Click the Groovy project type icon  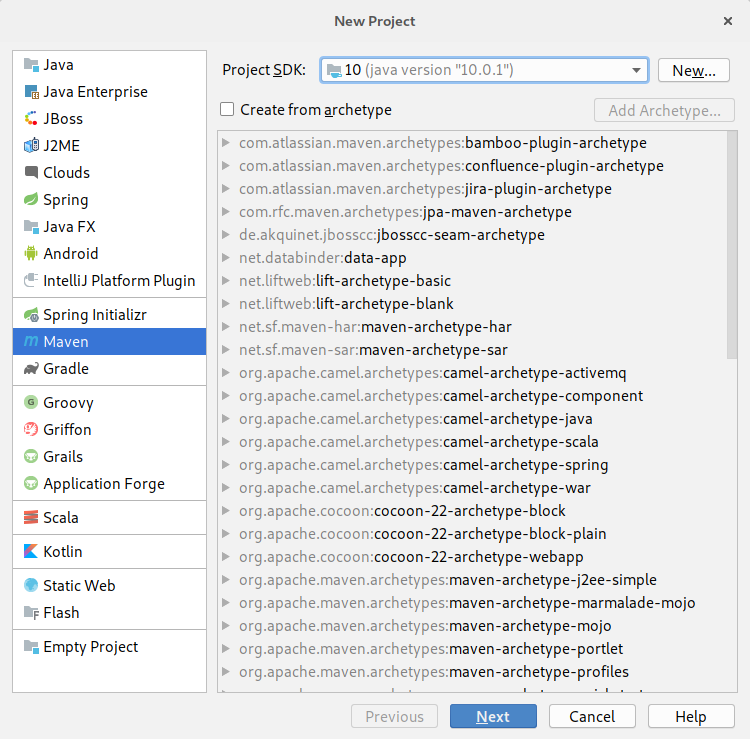[x=30, y=403]
